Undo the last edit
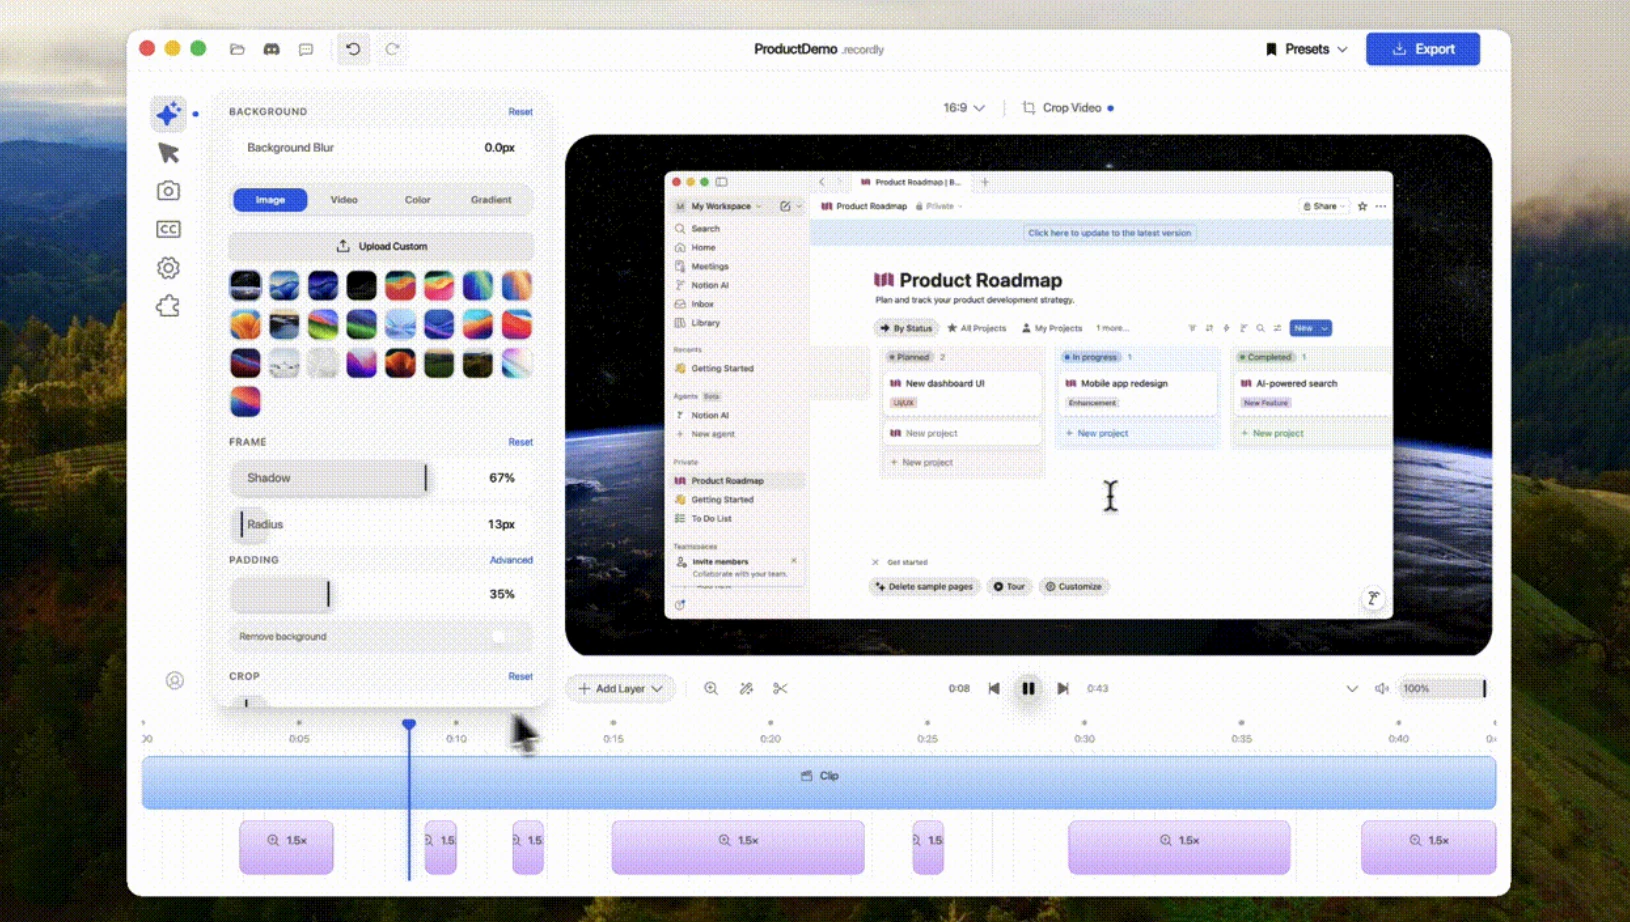The image size is (1630, 922). [x=353, y=49]
